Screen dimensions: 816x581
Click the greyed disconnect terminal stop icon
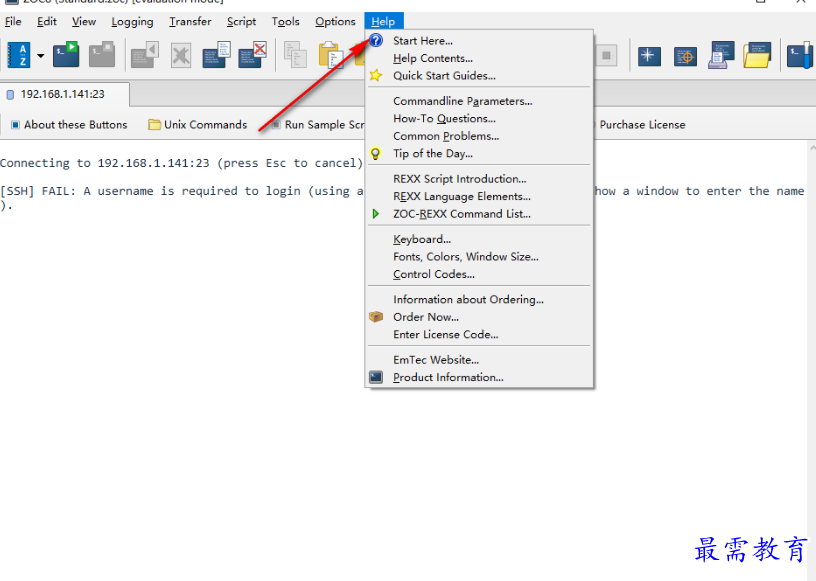(x=102, y=54)
